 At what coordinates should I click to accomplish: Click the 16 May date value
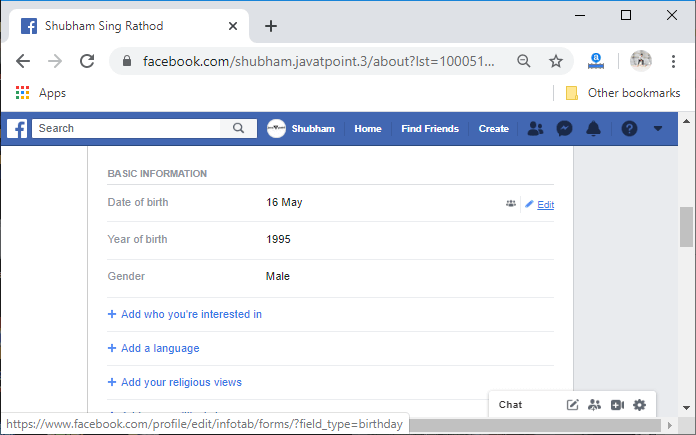click(284, 202)
